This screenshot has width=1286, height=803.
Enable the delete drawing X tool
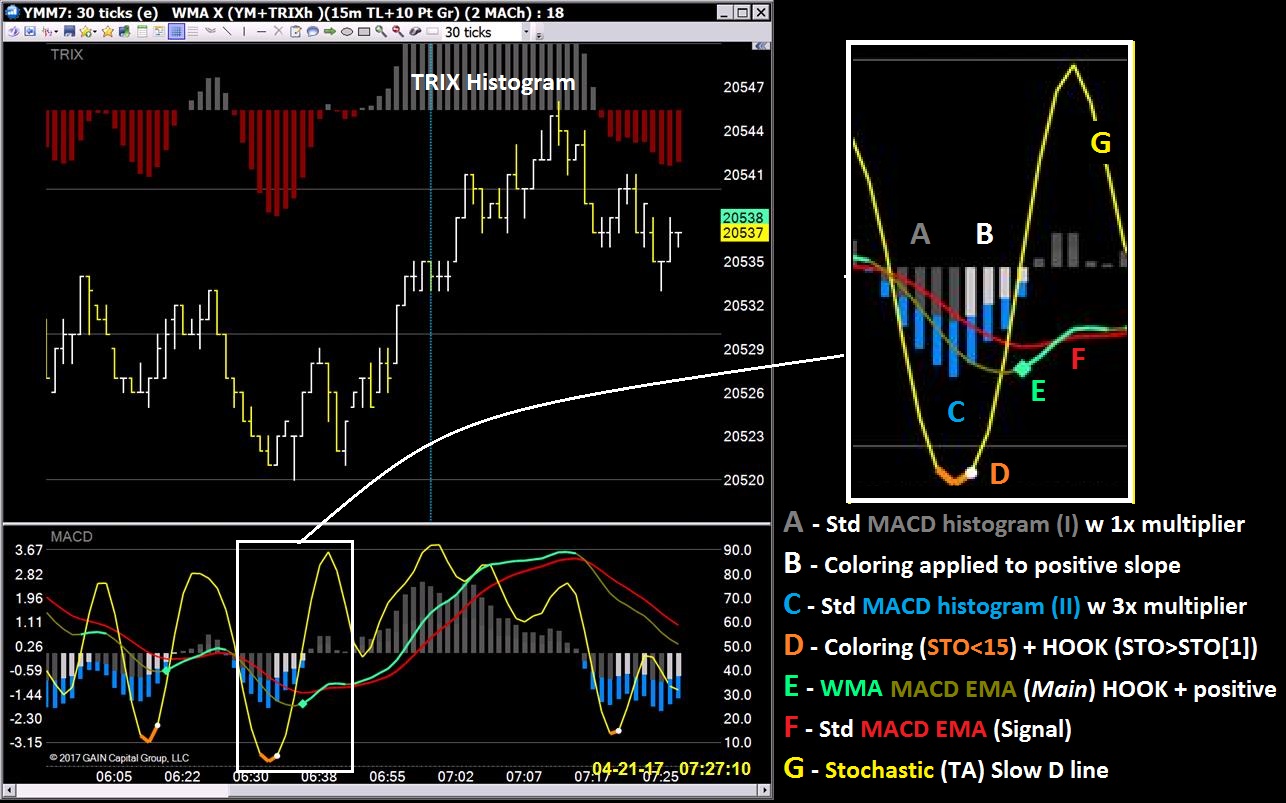click(277, 31)
